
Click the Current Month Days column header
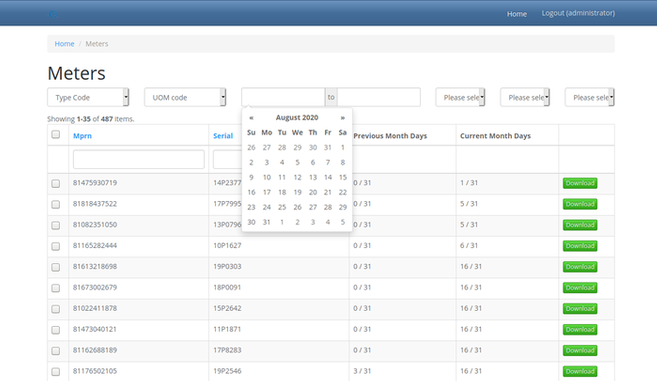click(495, 136)
